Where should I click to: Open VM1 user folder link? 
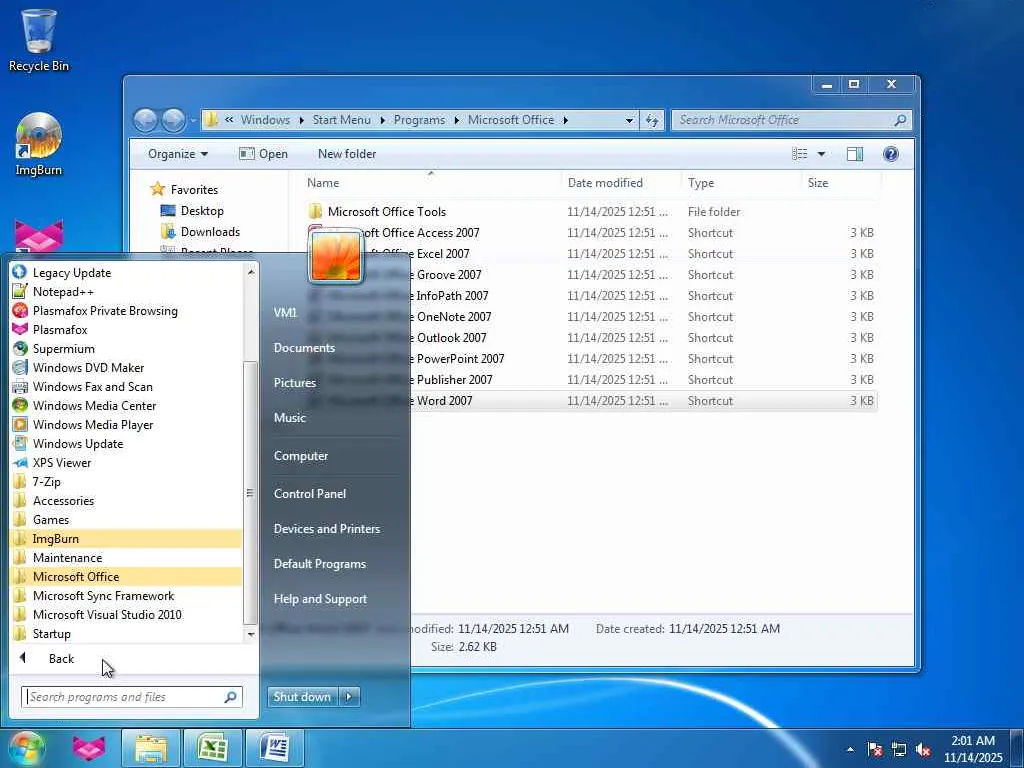coord(285,312)
